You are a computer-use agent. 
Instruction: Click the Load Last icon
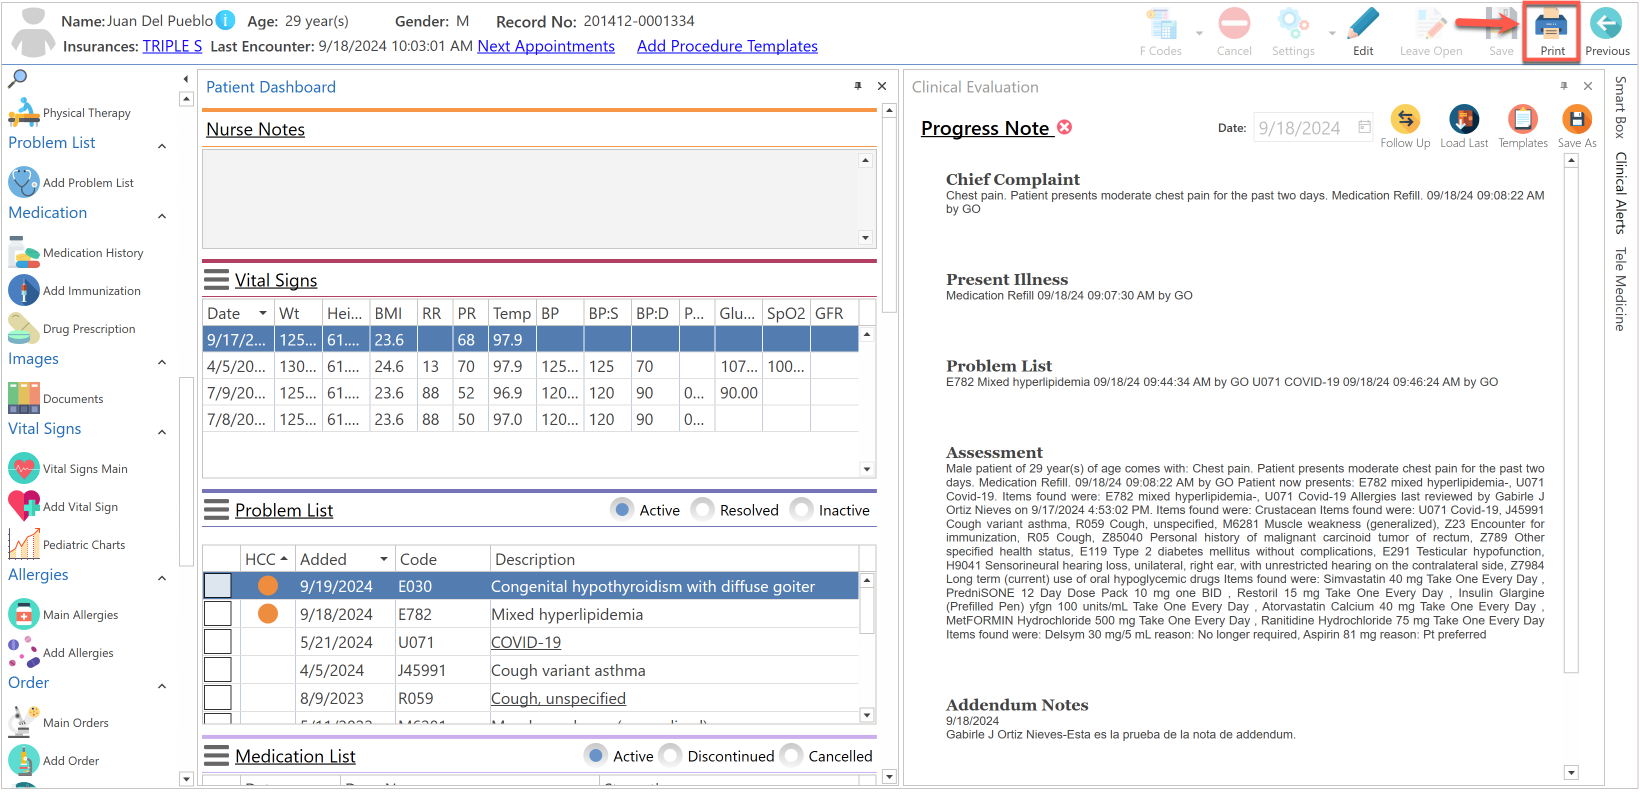tap(1464, 120)
